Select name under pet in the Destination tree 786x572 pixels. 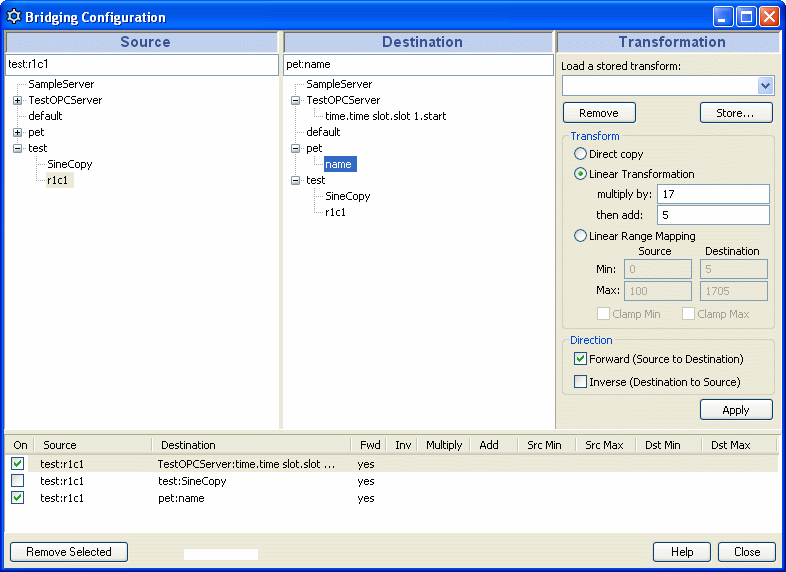pyautogui.click(x=340, y=164)
